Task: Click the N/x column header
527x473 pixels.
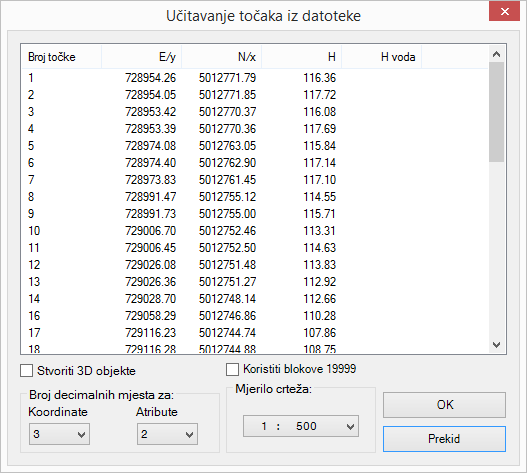Action: click(x=221, y=57)
